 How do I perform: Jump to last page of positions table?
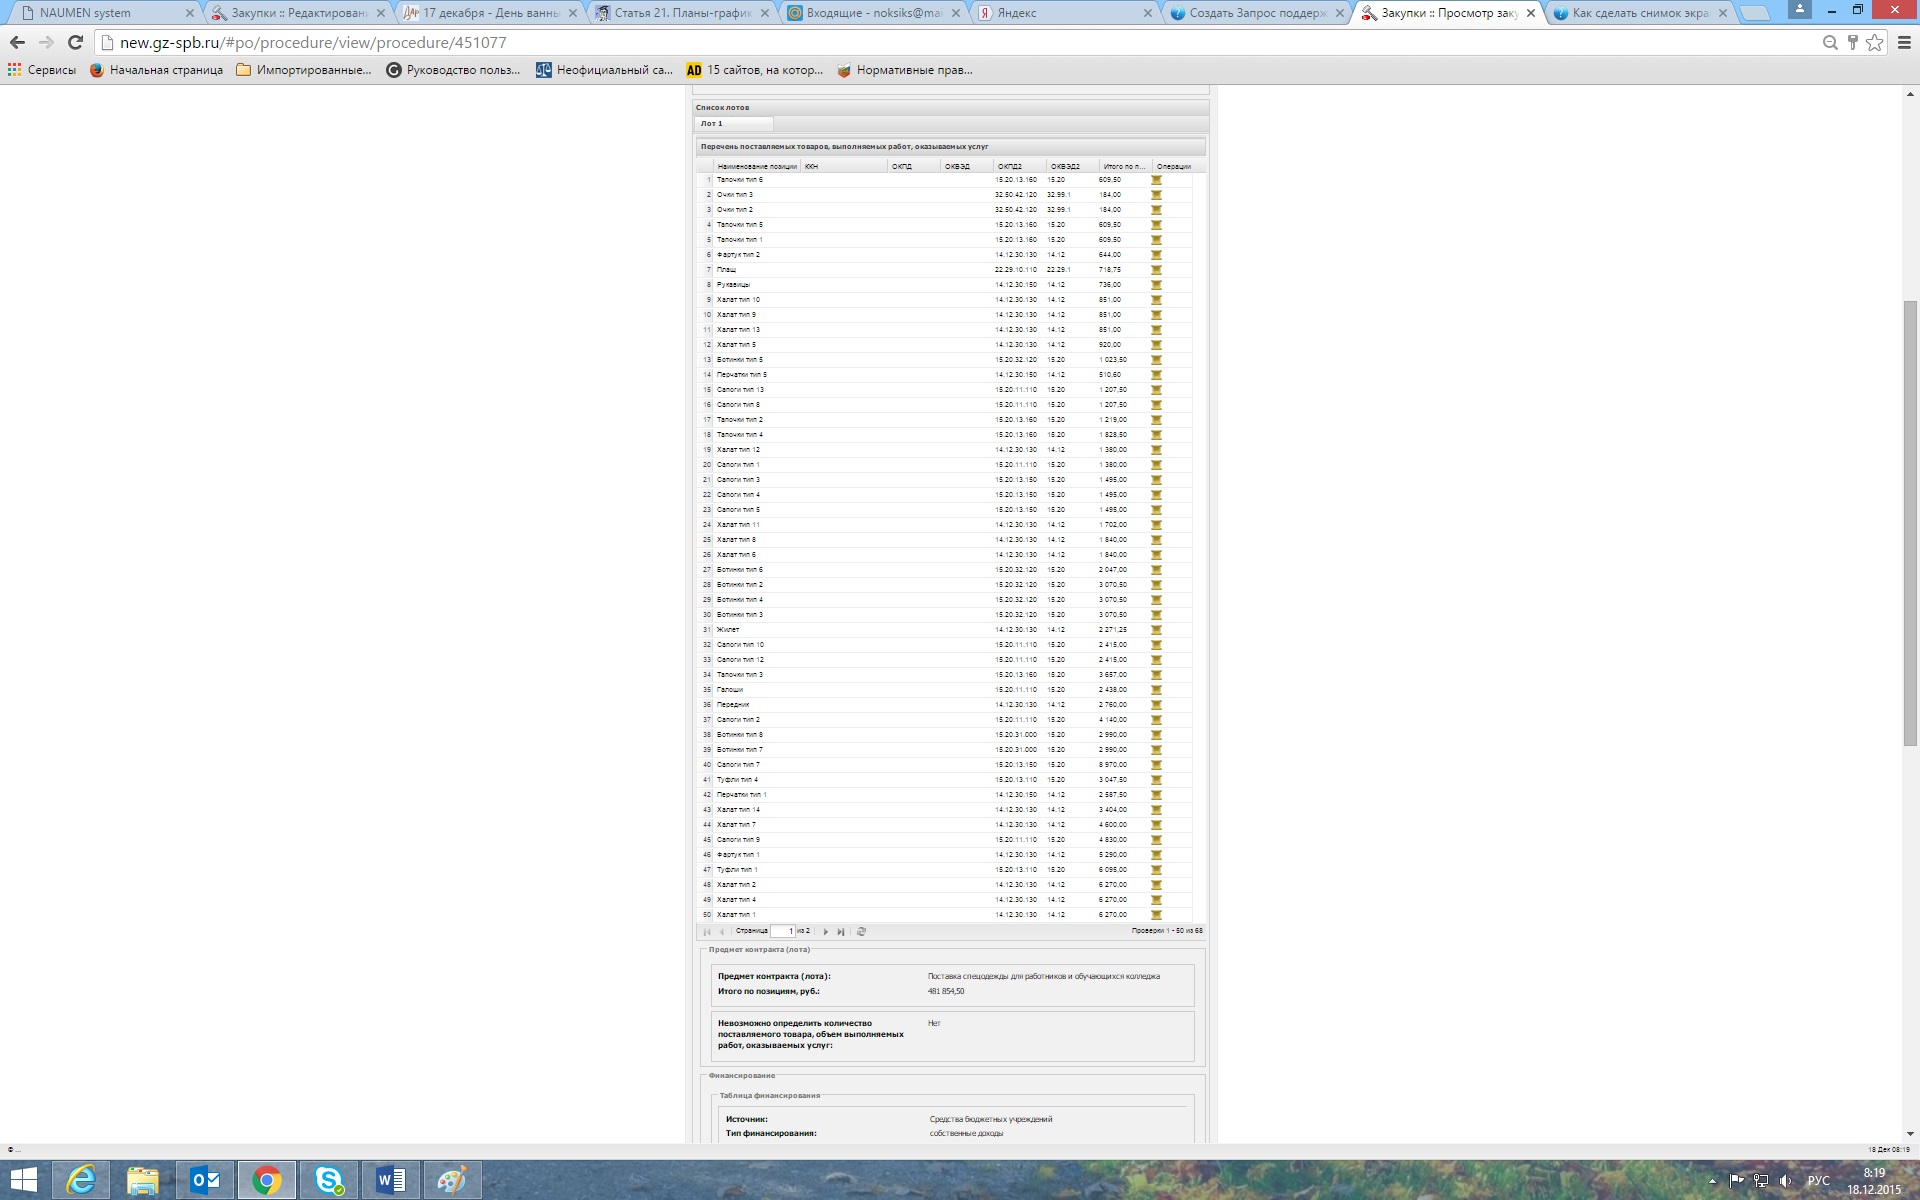pyautogui.click(x=841, y=932)
